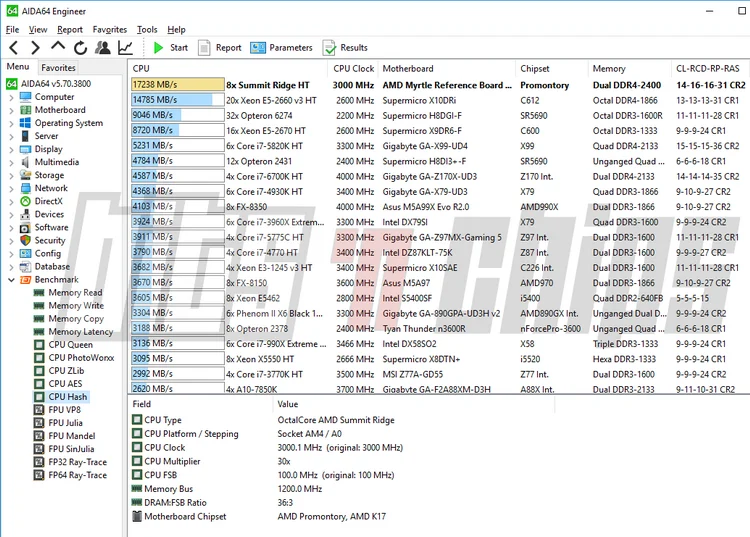This screenshot has width=750, height=537.
Task: Click 'Socket AM4 / A0' value
Action: pos(309,434)
